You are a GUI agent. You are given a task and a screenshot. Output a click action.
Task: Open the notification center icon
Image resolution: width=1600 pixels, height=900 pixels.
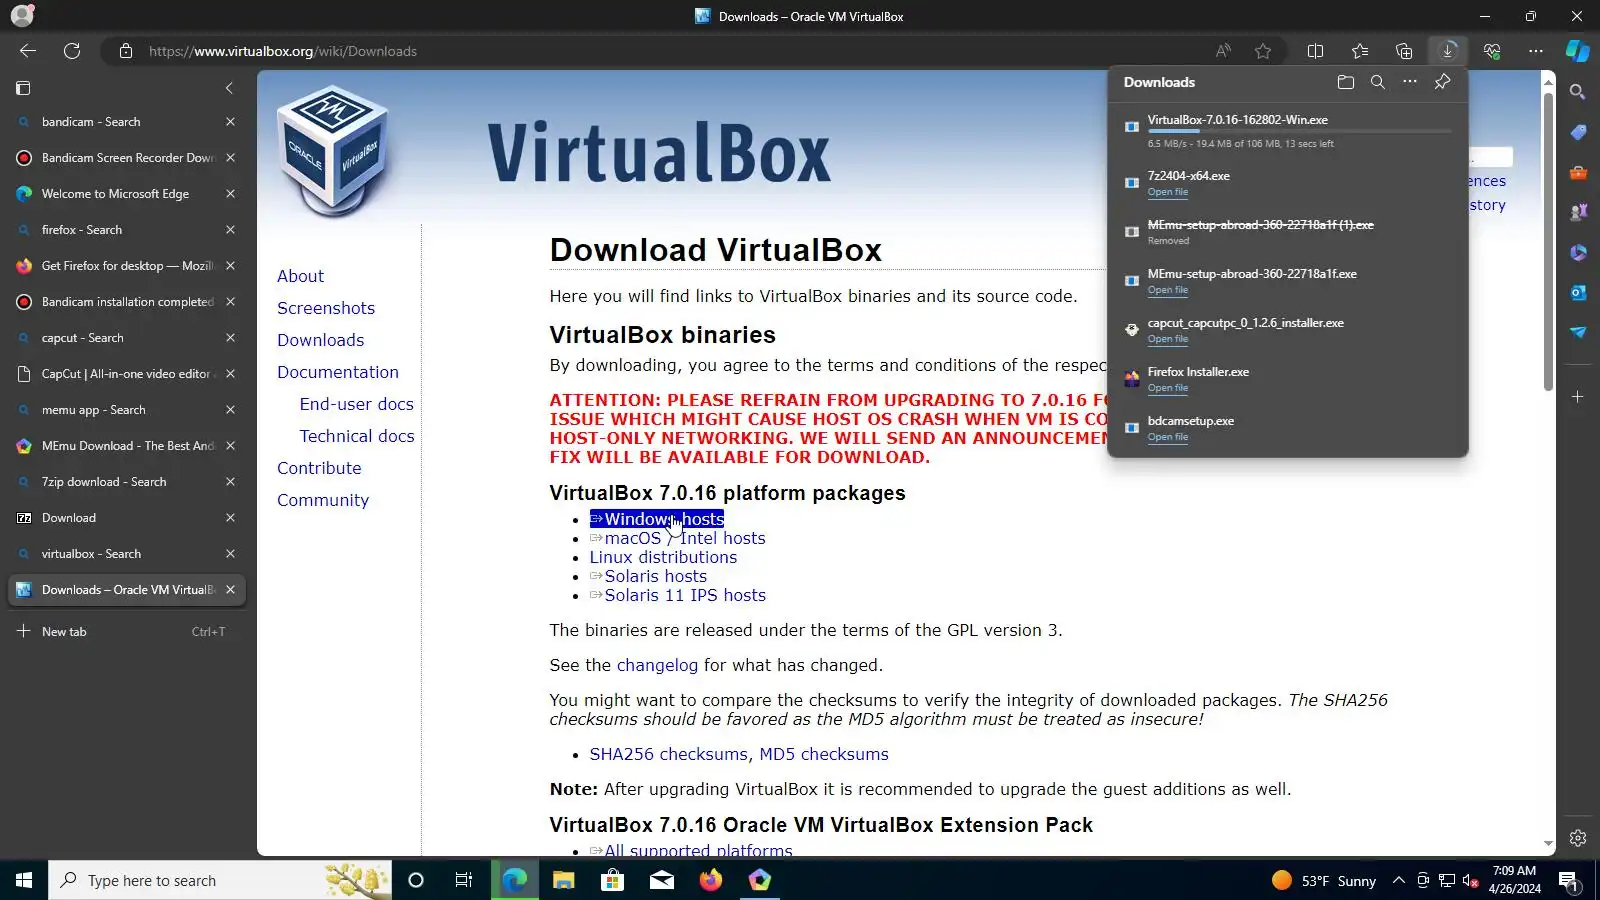point(1568,880)
